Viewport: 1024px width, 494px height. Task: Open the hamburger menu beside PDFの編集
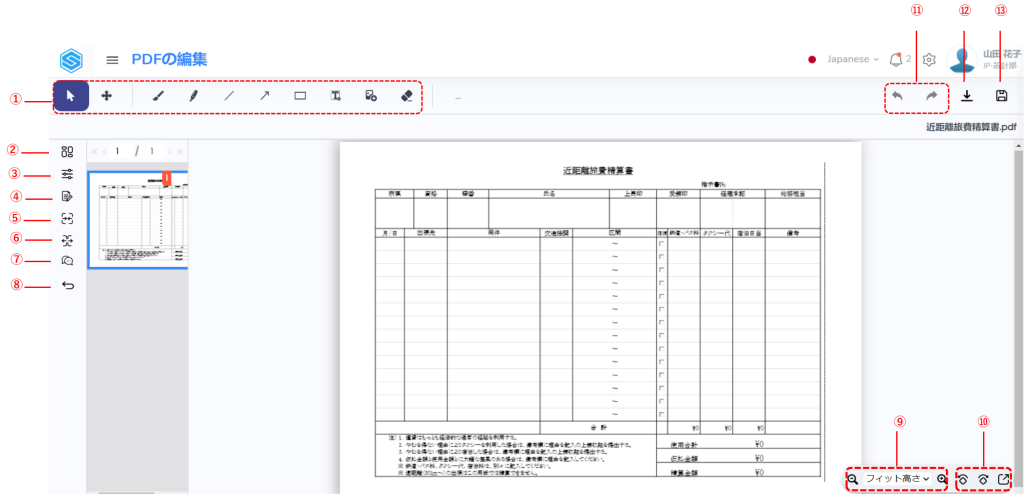[112, 60]
